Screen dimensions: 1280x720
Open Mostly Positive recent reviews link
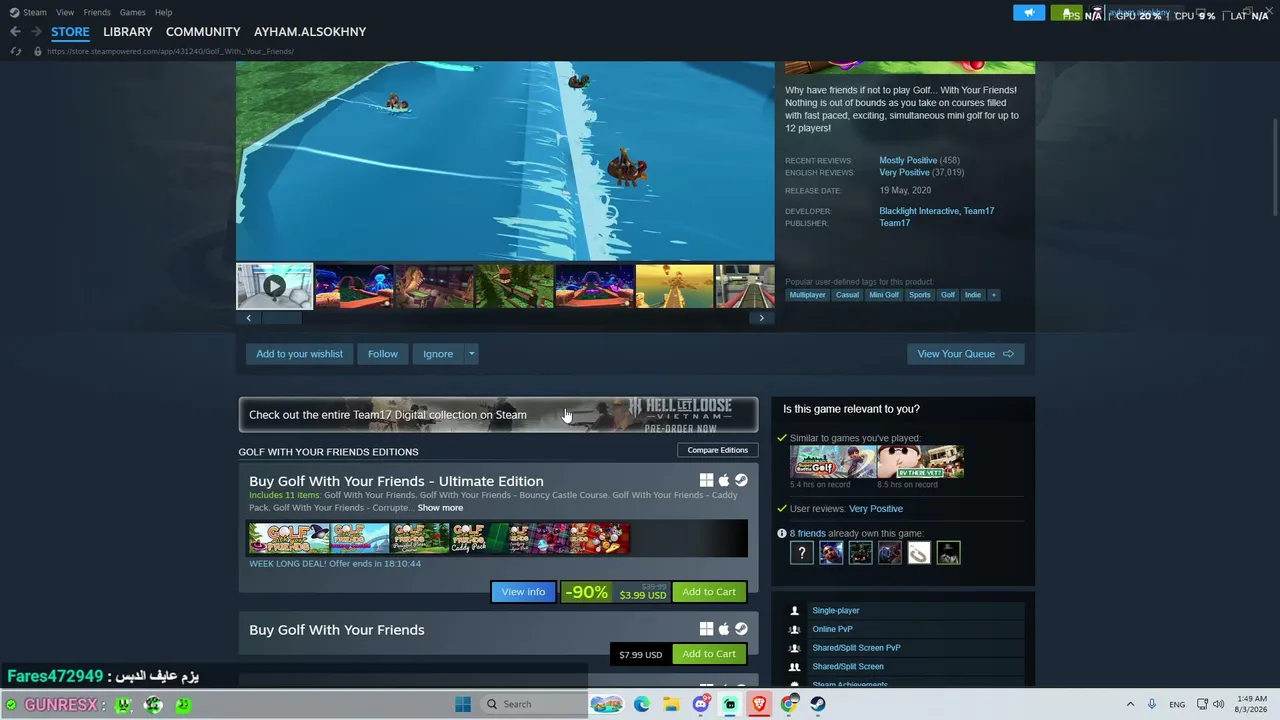908,160
